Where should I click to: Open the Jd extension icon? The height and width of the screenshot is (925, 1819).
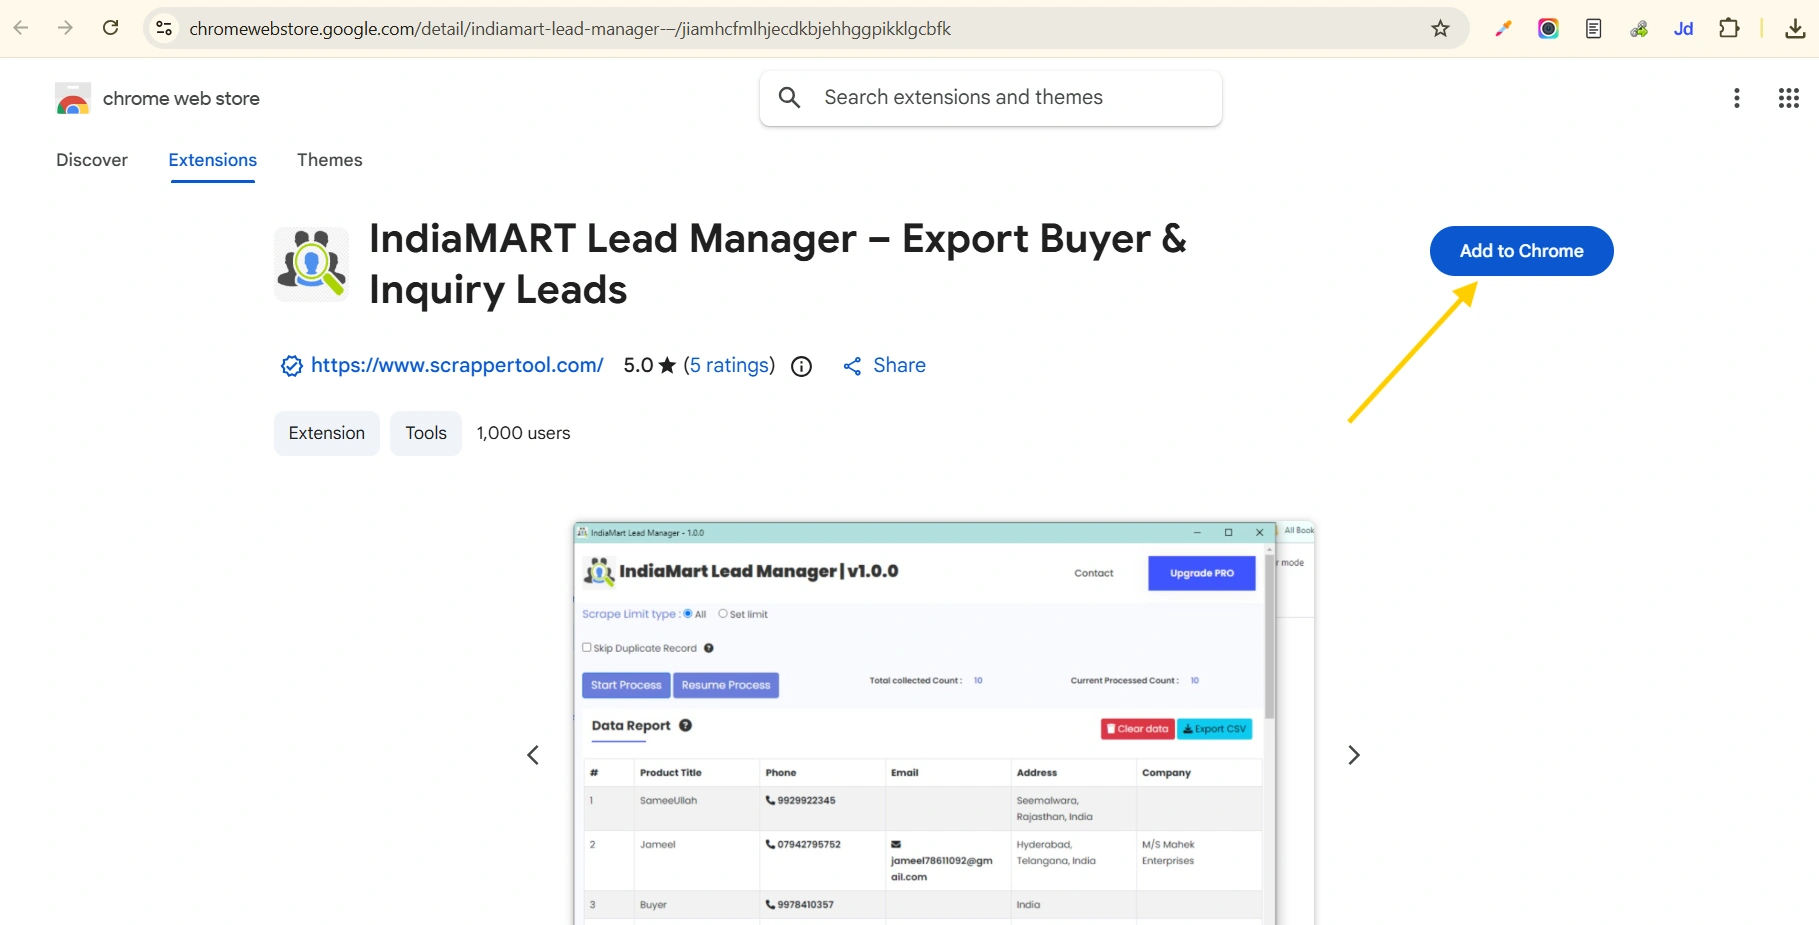(1684, 28)
